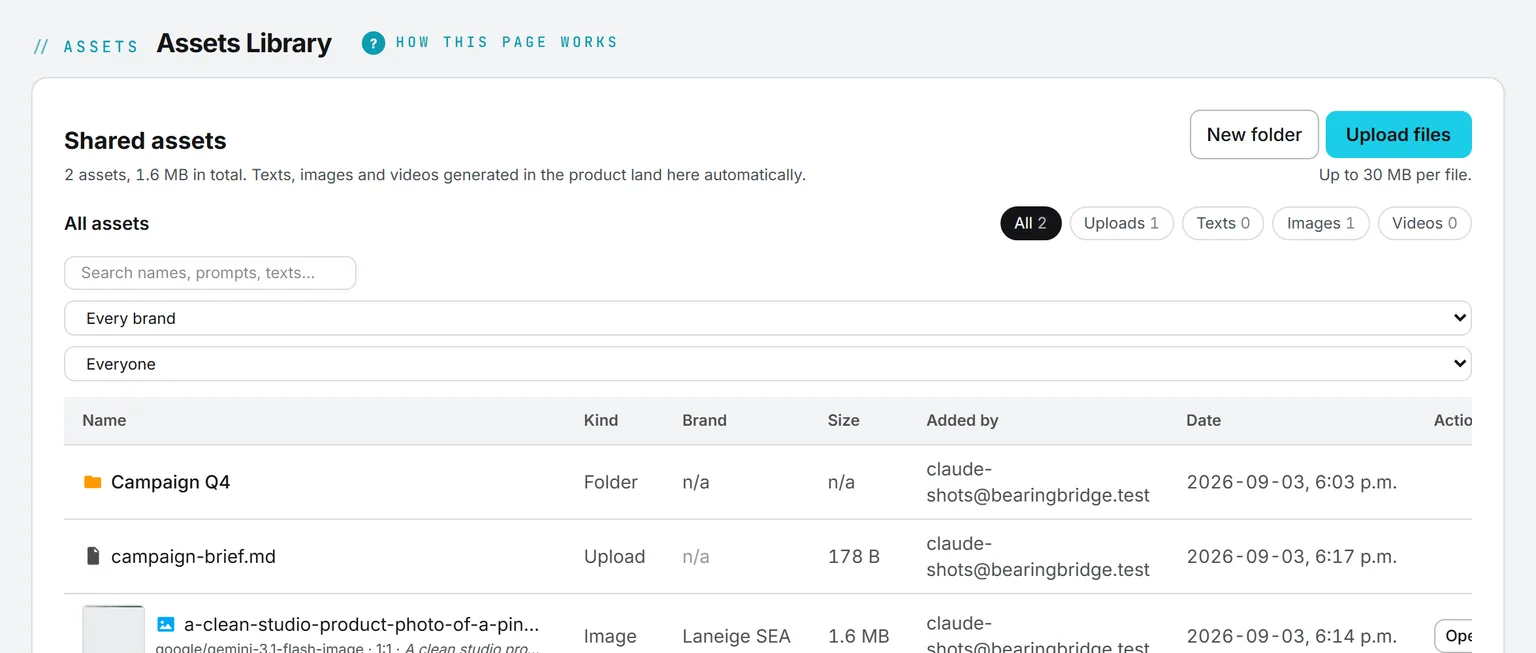Click the orange Campaign Q4 folder icon
1536x653 pixels.
(93, 482)
